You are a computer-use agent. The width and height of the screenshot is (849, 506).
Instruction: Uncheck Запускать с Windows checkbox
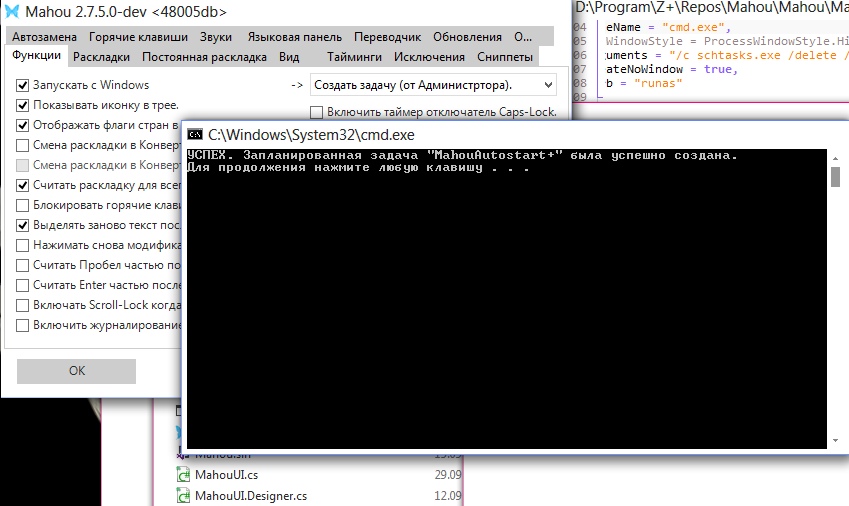(22, 85)
